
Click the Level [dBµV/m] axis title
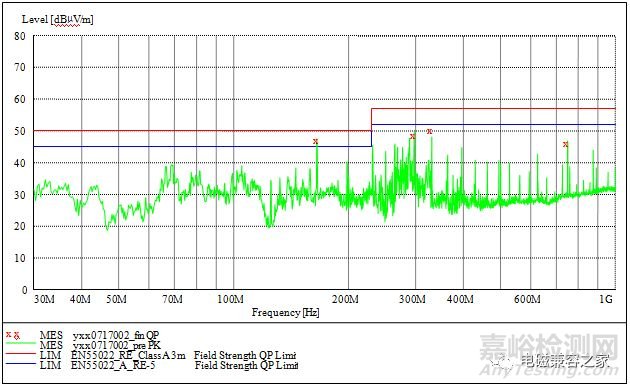point(57,19)
